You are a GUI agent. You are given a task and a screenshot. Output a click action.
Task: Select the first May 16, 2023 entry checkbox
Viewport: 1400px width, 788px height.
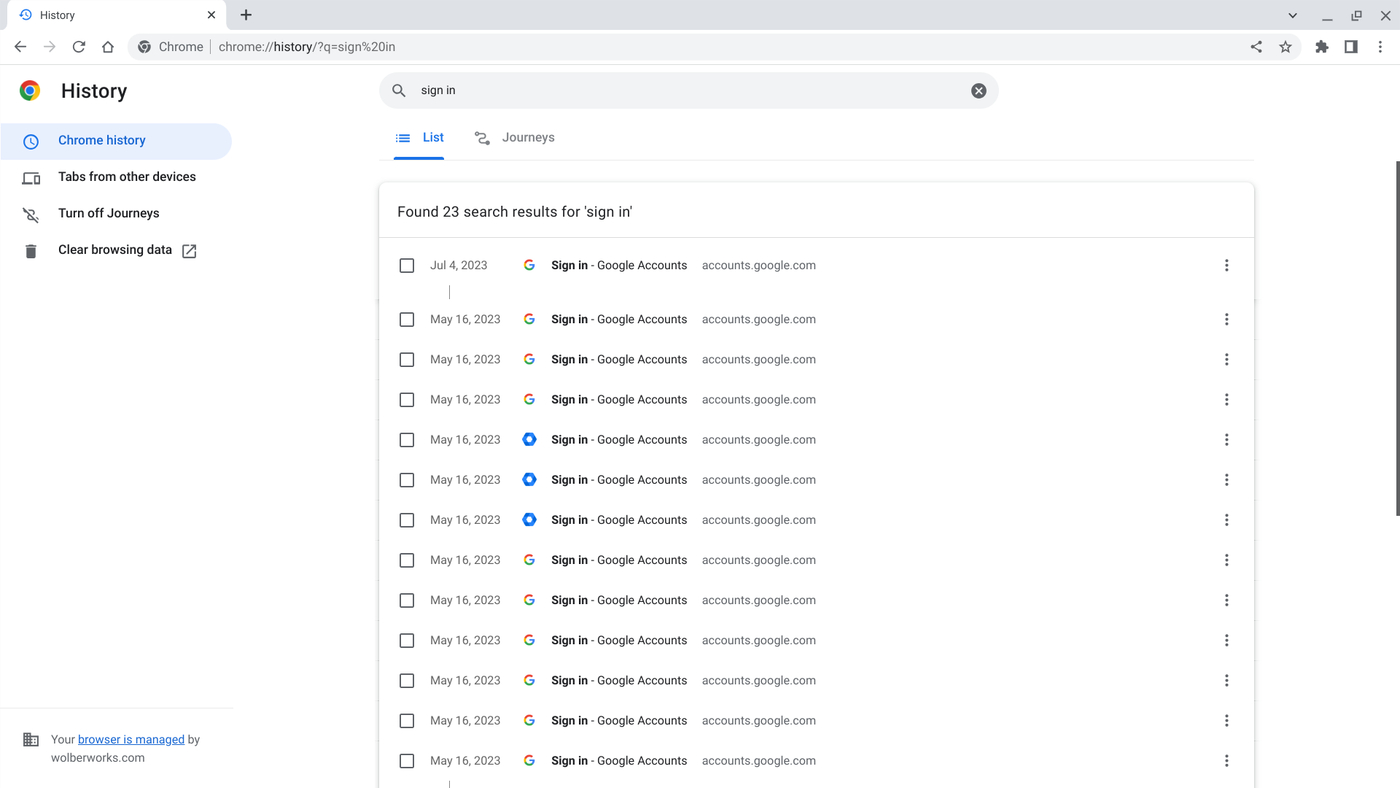407,319
